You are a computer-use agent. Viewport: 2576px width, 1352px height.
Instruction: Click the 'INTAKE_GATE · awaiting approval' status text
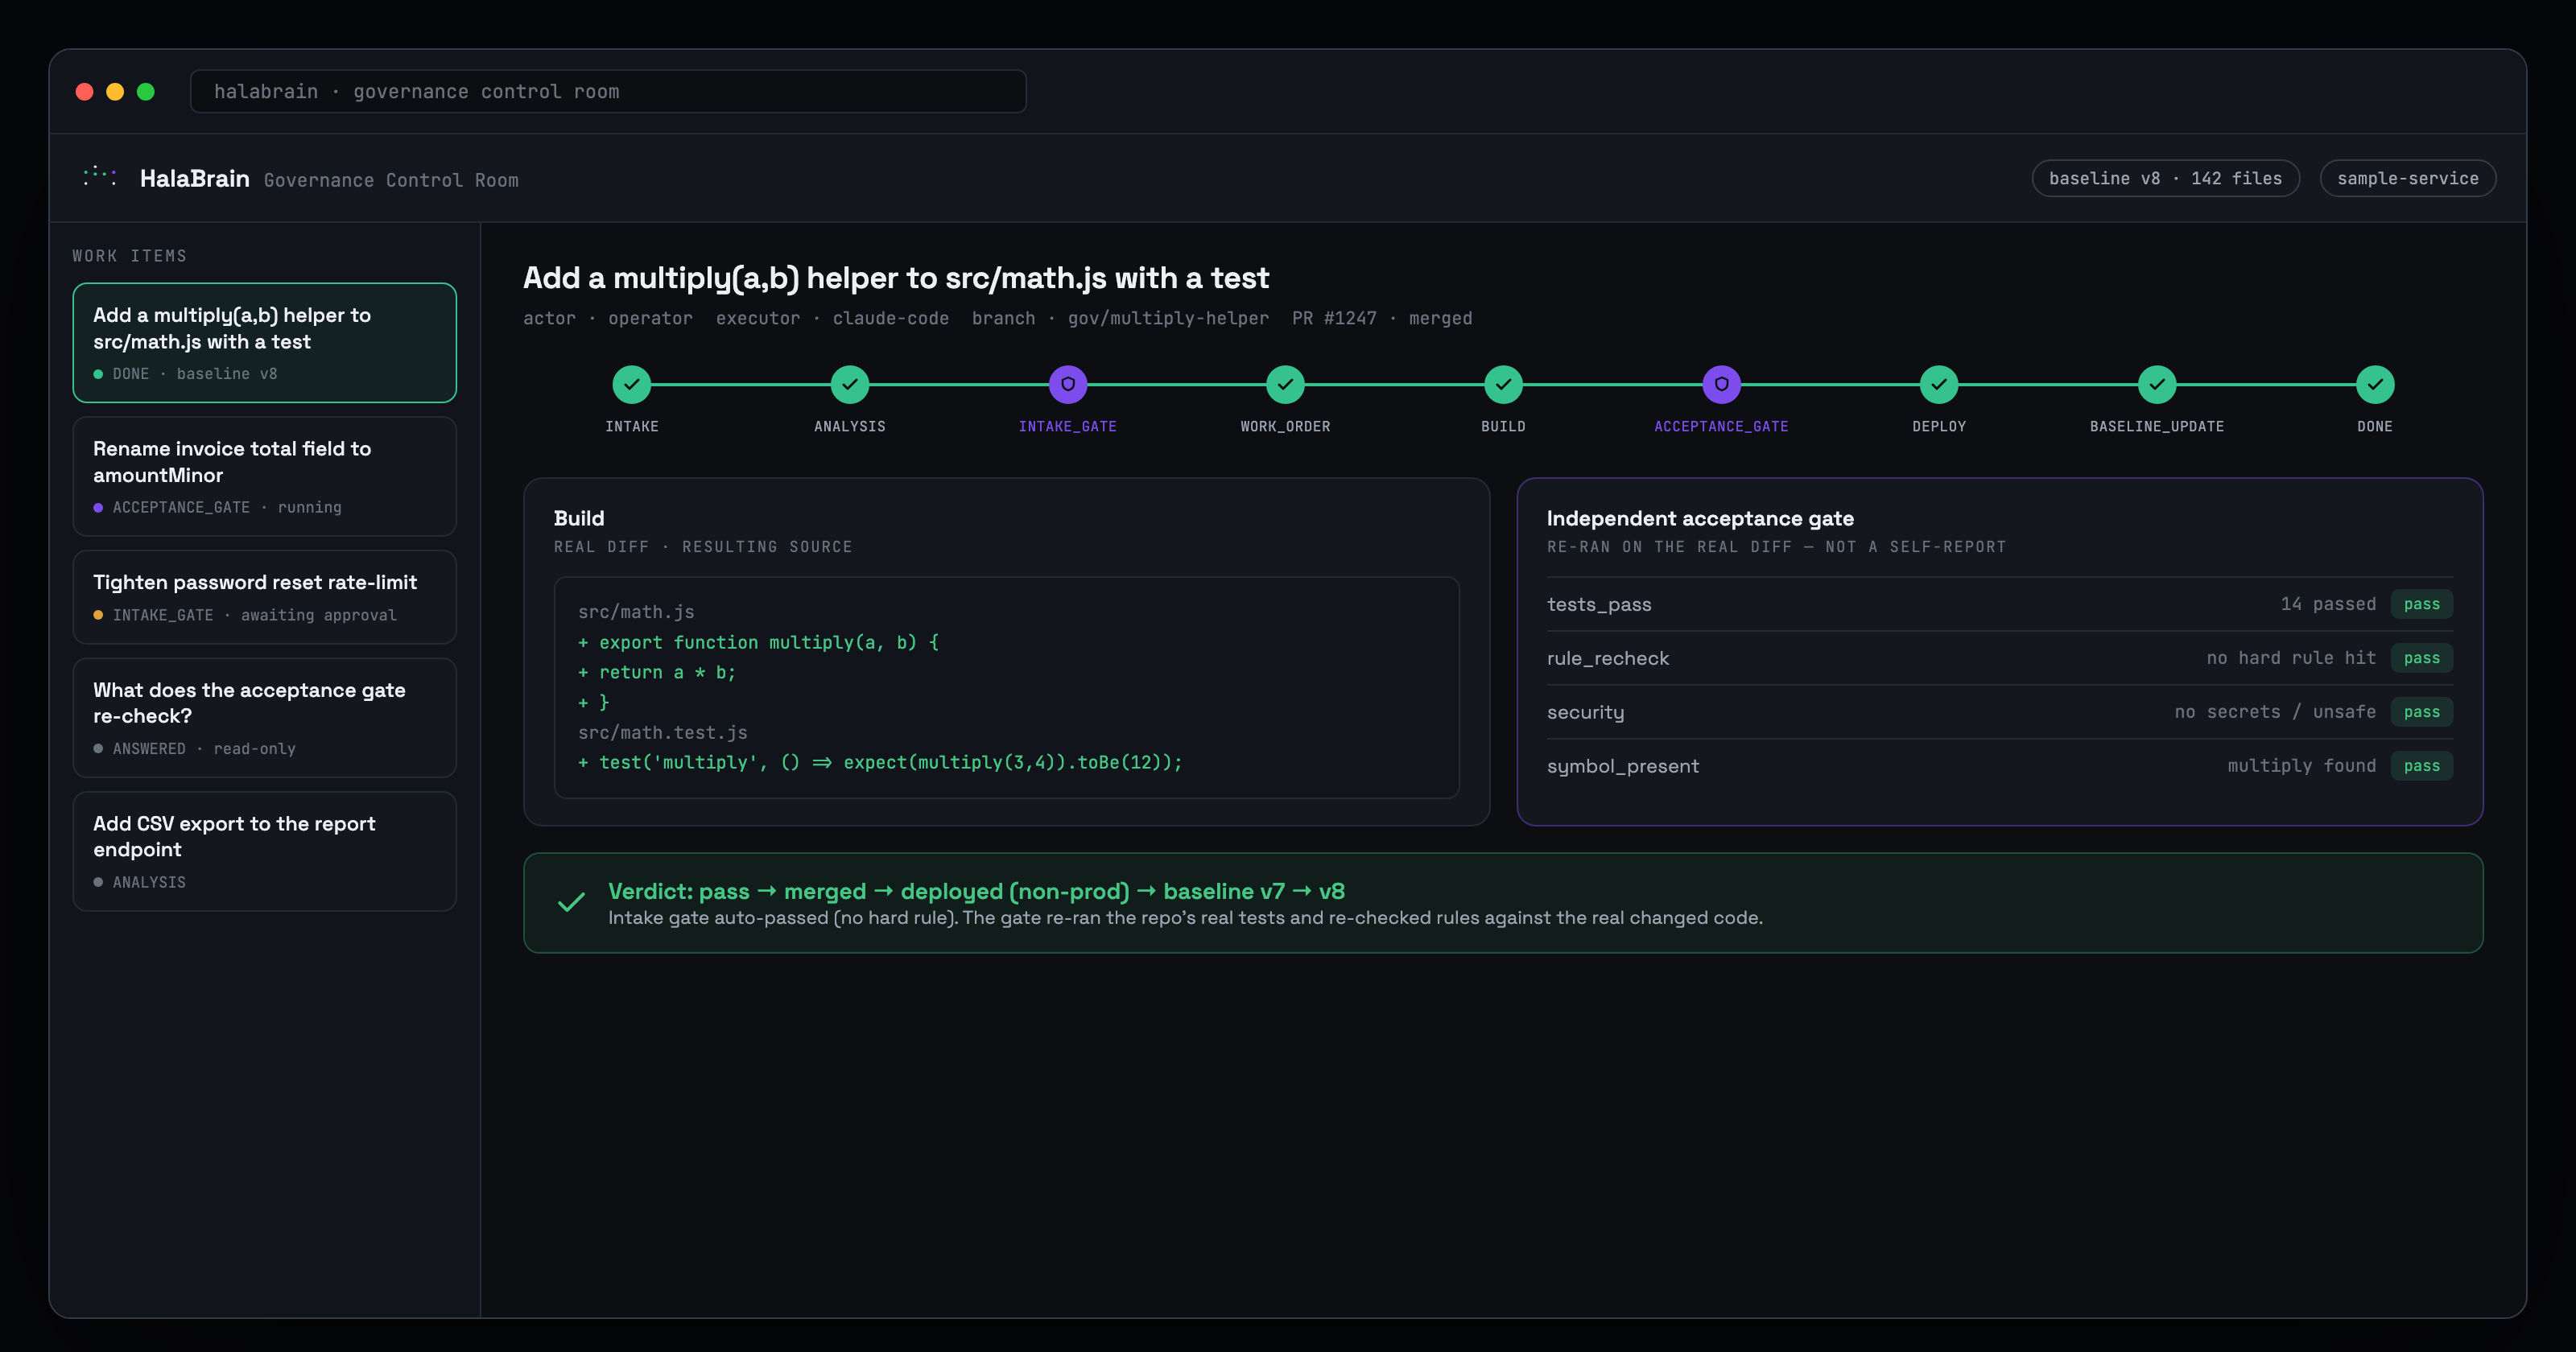(254, 615)
